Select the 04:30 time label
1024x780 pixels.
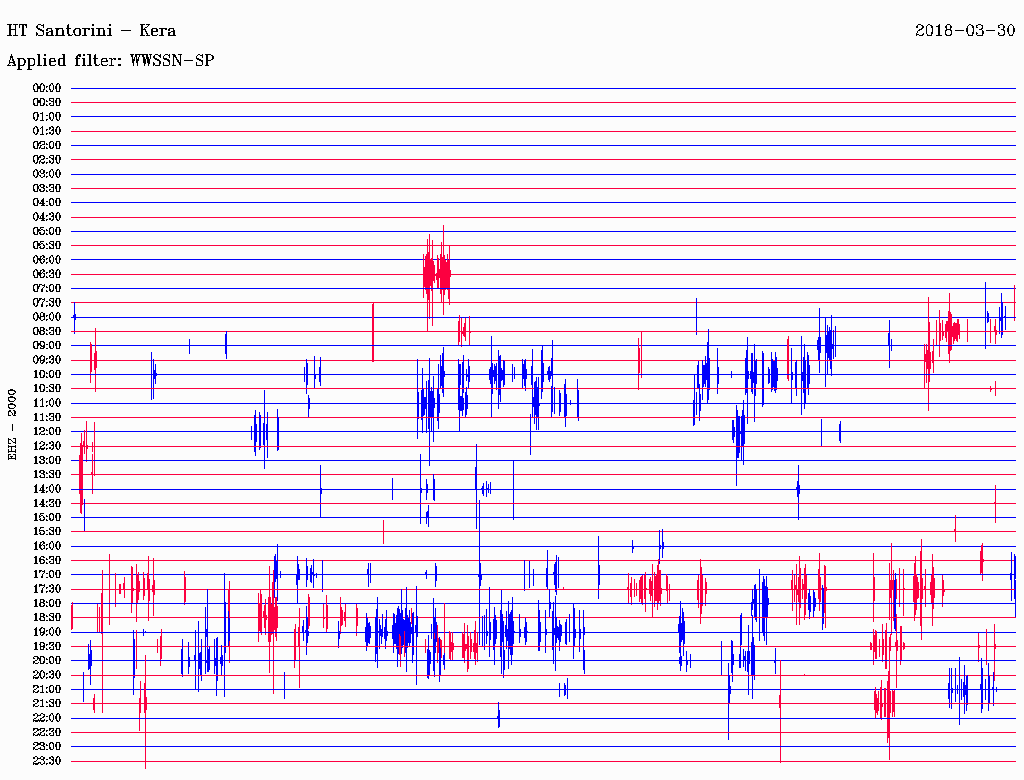[47, 217]
